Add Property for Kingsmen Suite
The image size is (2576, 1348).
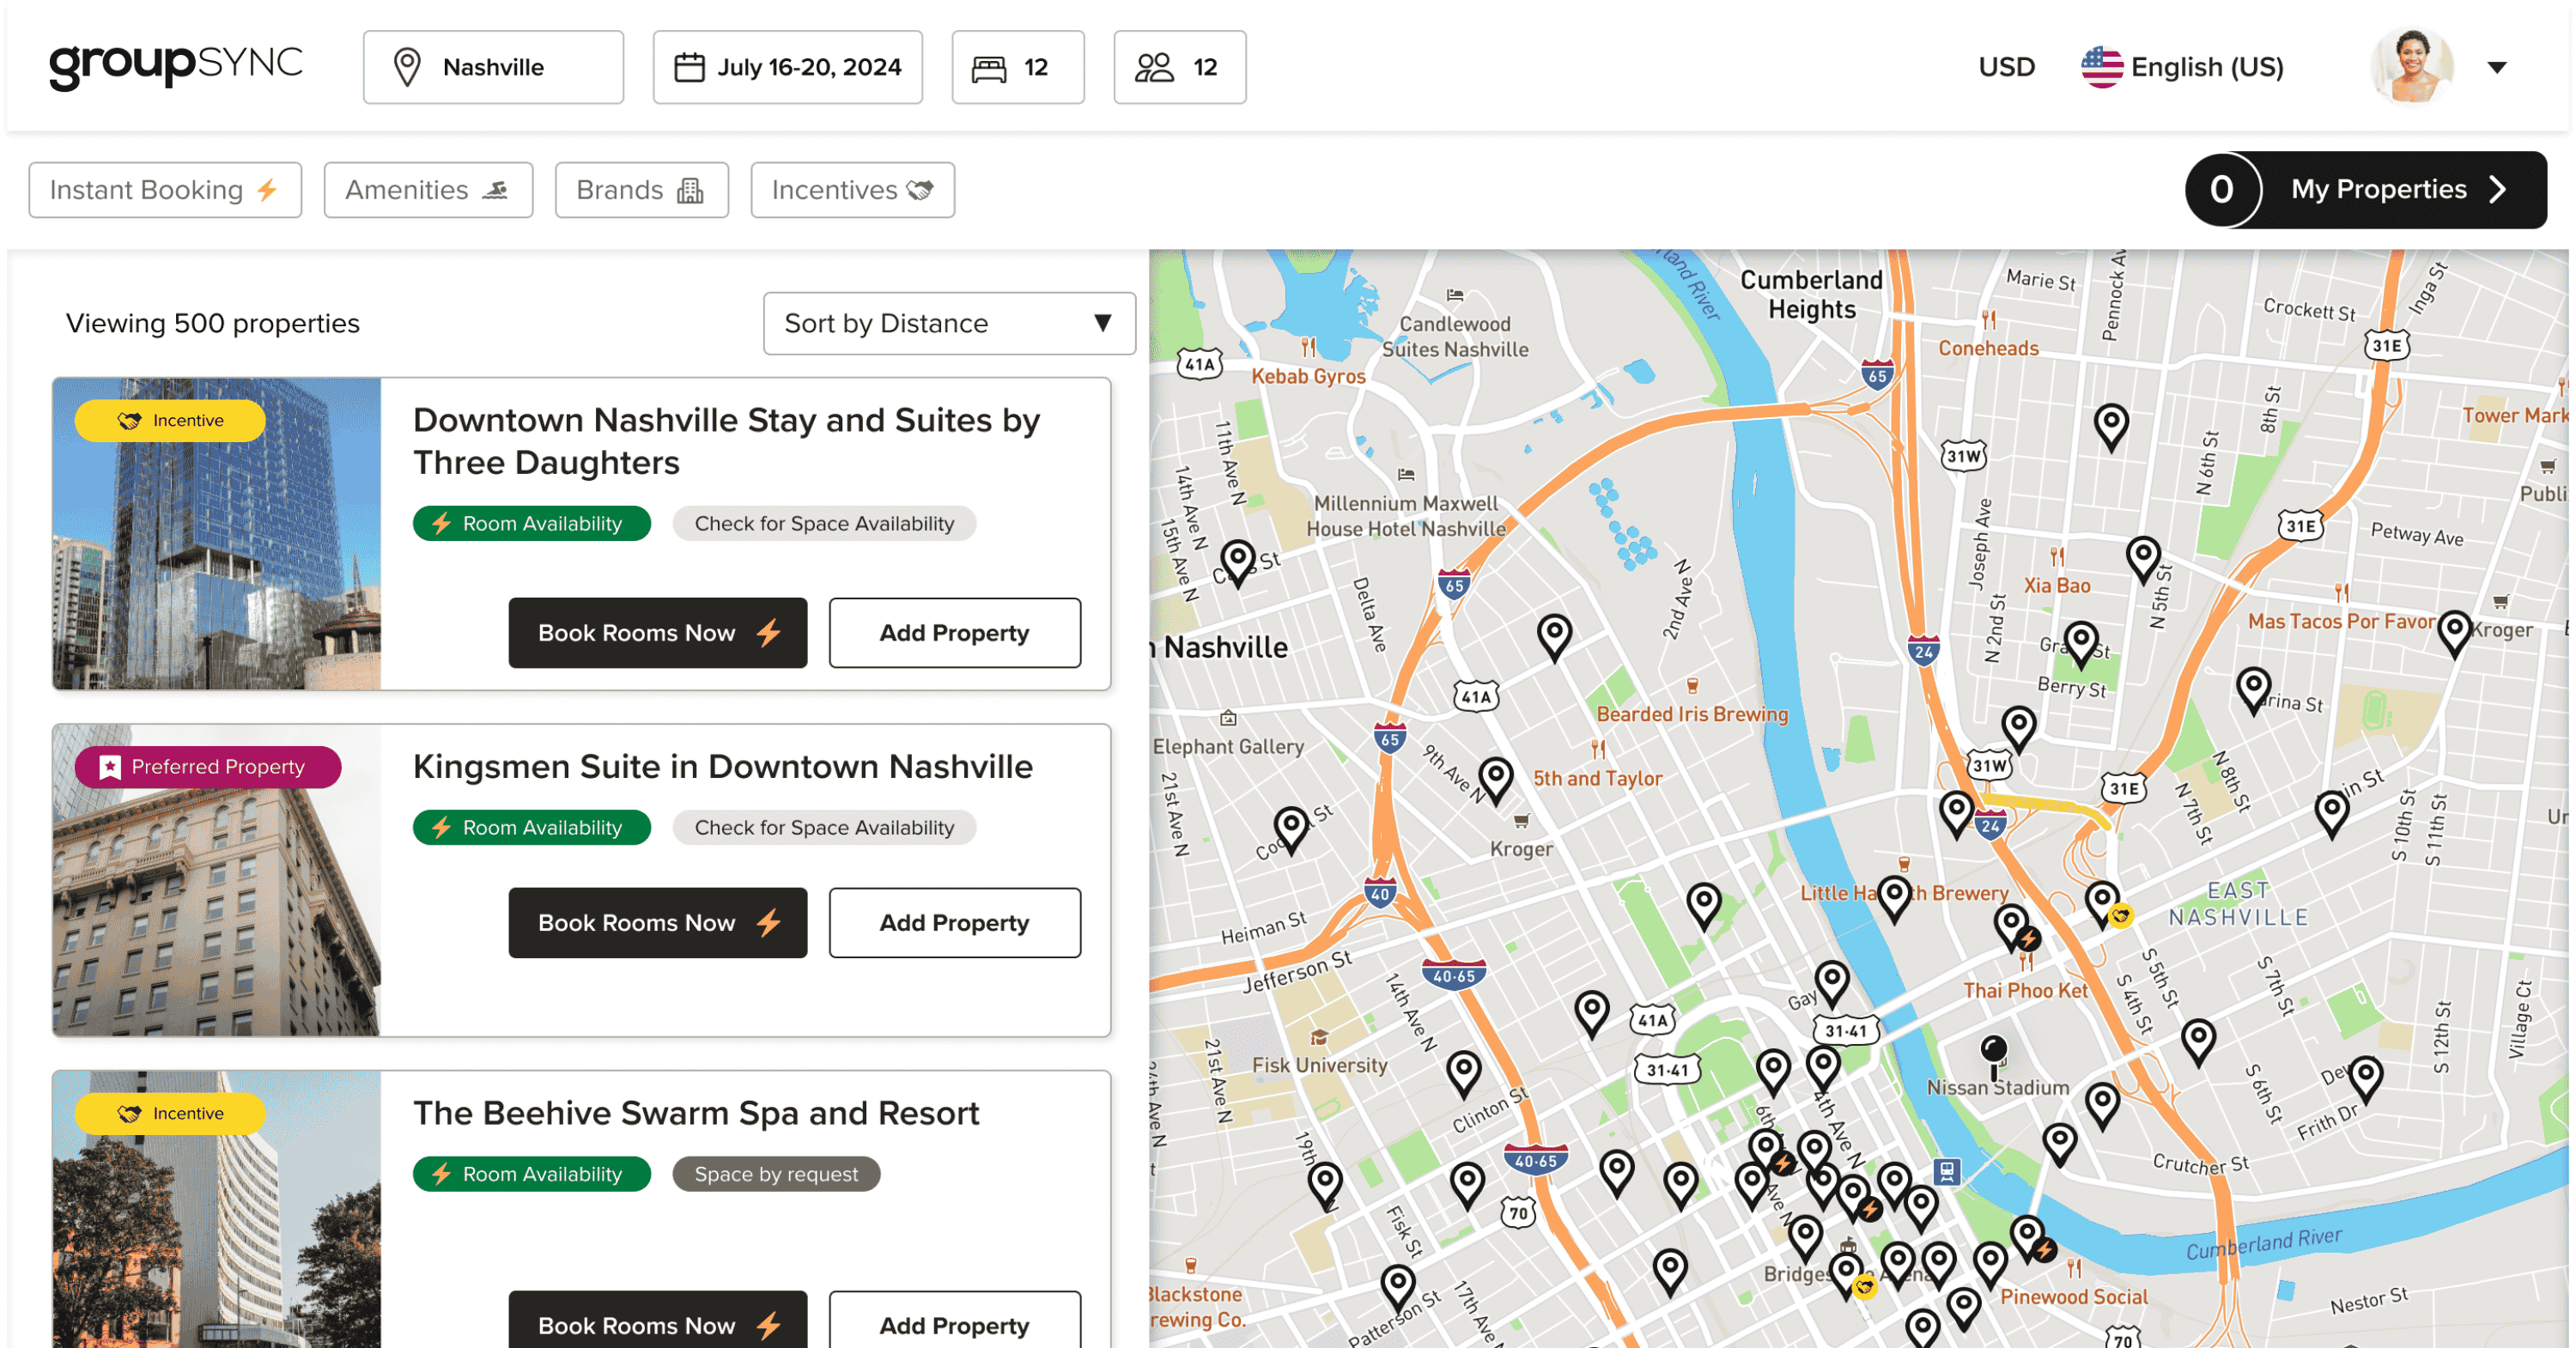pyautogui.click(x=954, y=923)
